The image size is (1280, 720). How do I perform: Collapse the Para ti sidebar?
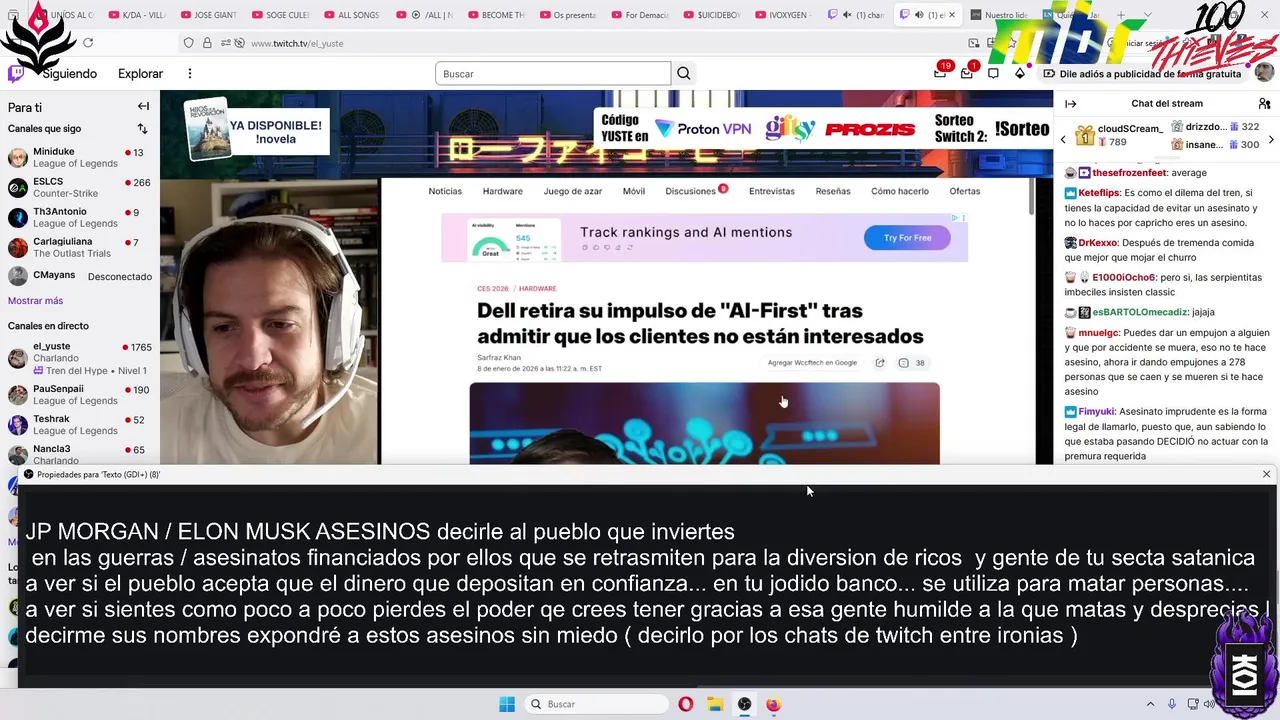(143, 106)
